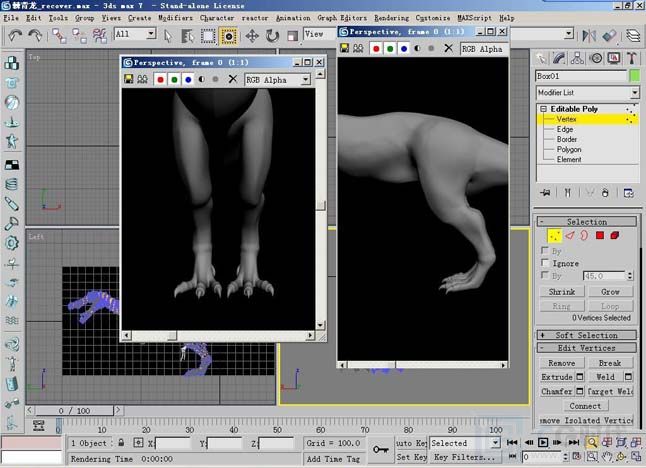Toggle alpha channel in left render window

pyautogui.click(x=202, y=80)
